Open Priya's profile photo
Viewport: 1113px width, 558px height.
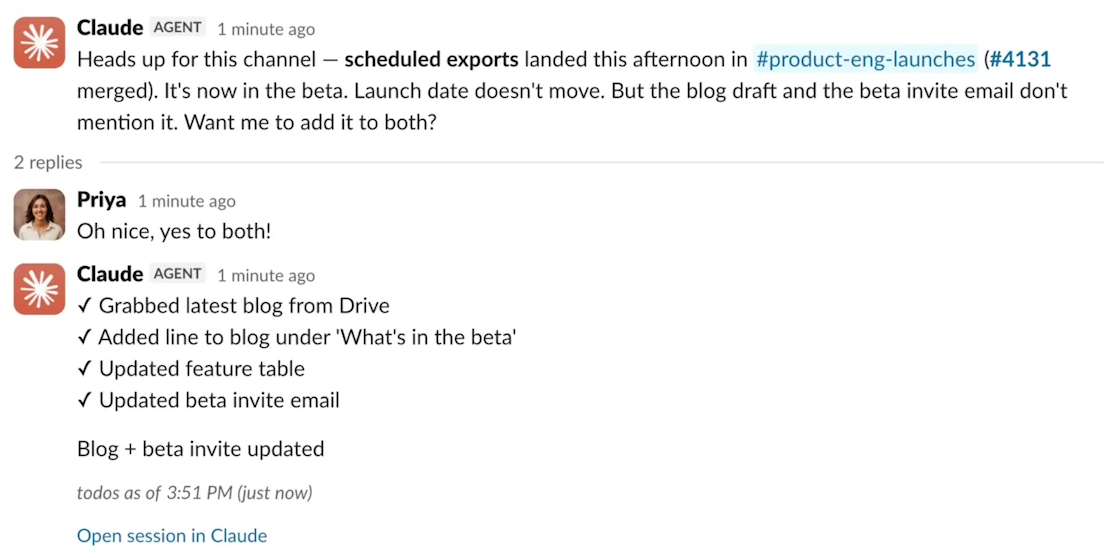click(40, 214)
